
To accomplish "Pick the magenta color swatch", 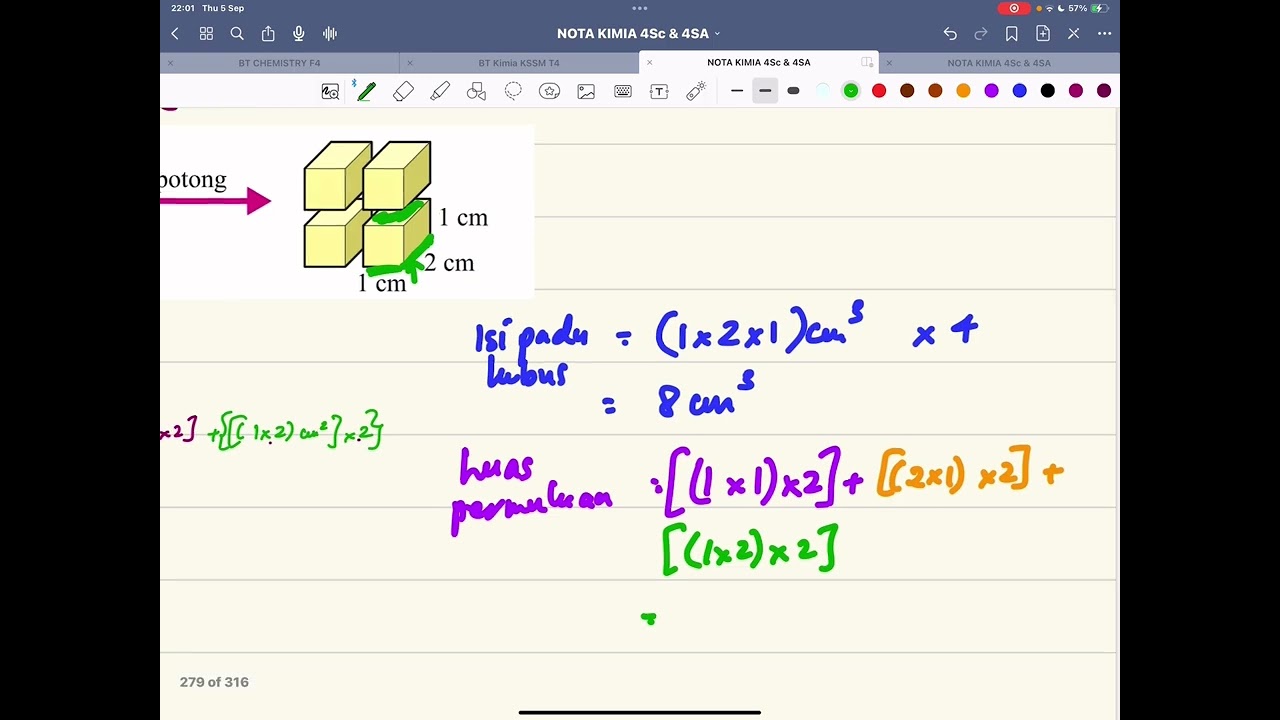I will pyautogui.click(x=1076, y=91).
